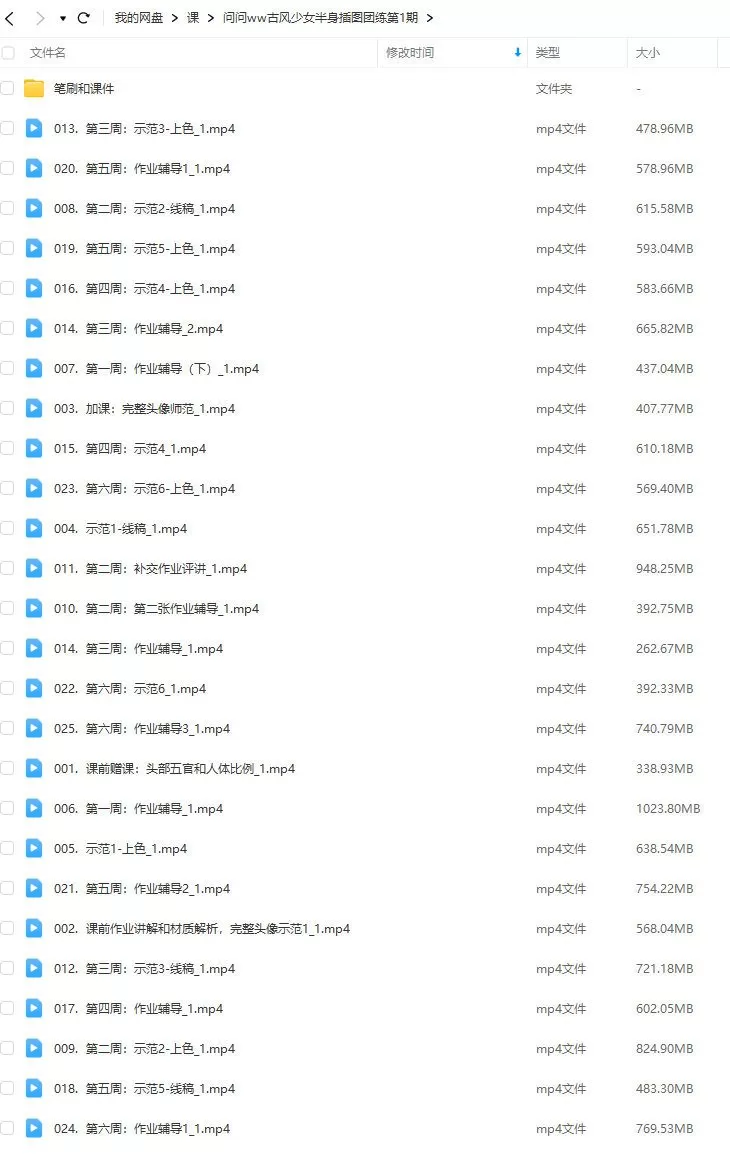Go back with the left arrow icon
The image size is (730, 1156).
pyautogui.click(x=10, y=18)
